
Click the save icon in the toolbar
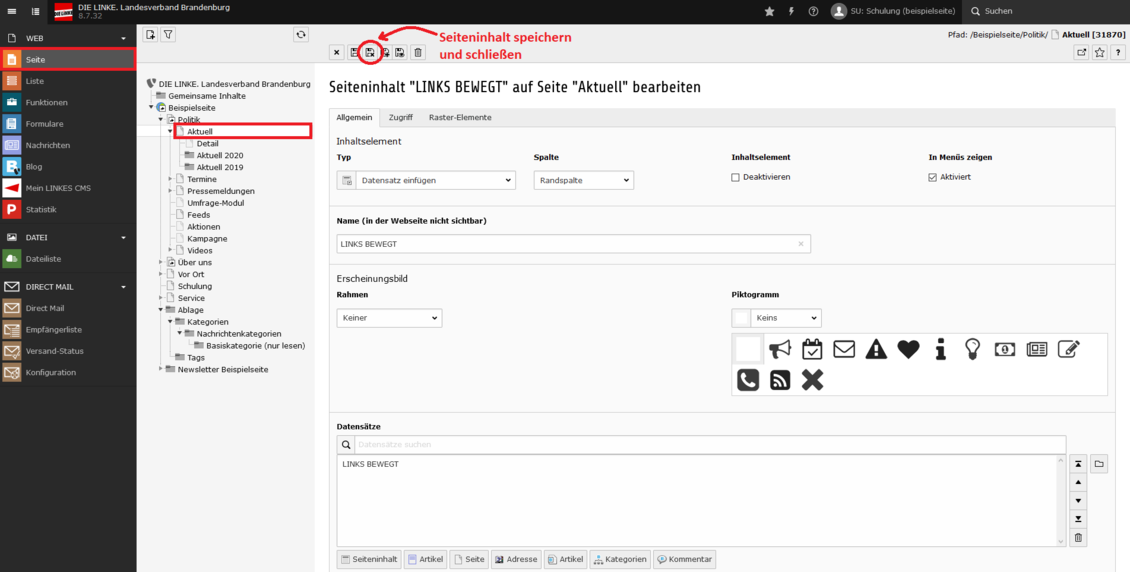click(x=354, y=52)
